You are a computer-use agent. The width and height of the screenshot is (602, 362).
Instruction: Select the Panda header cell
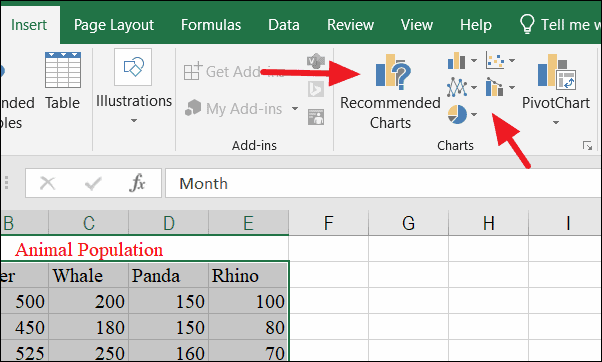[168, 275]
